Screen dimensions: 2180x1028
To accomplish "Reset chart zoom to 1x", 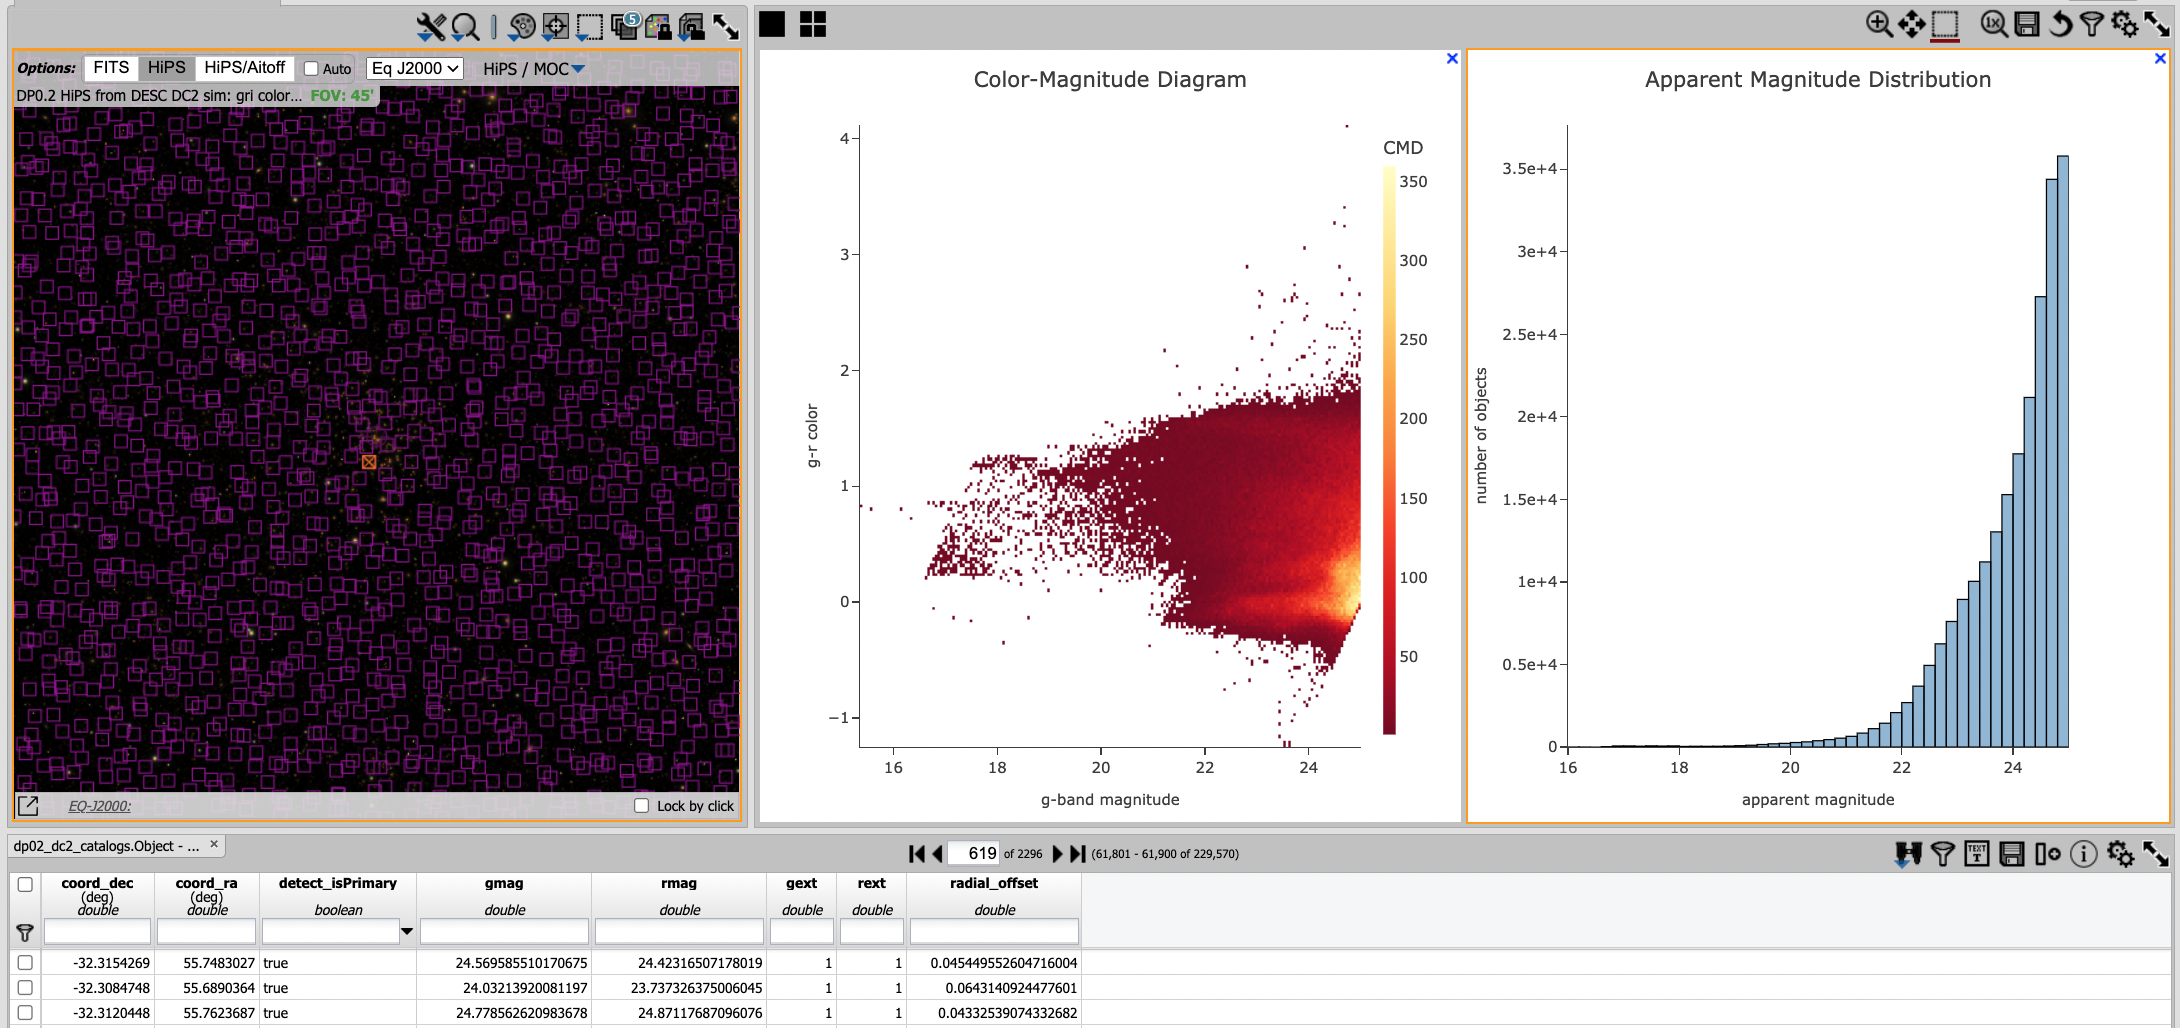I will (x=1994, y=24).
